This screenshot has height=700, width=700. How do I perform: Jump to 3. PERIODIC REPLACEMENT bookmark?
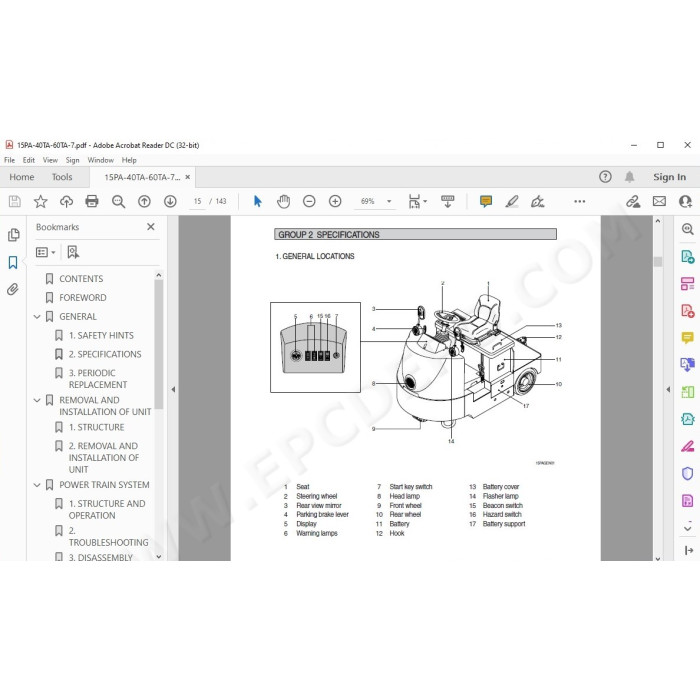(98, 379)
